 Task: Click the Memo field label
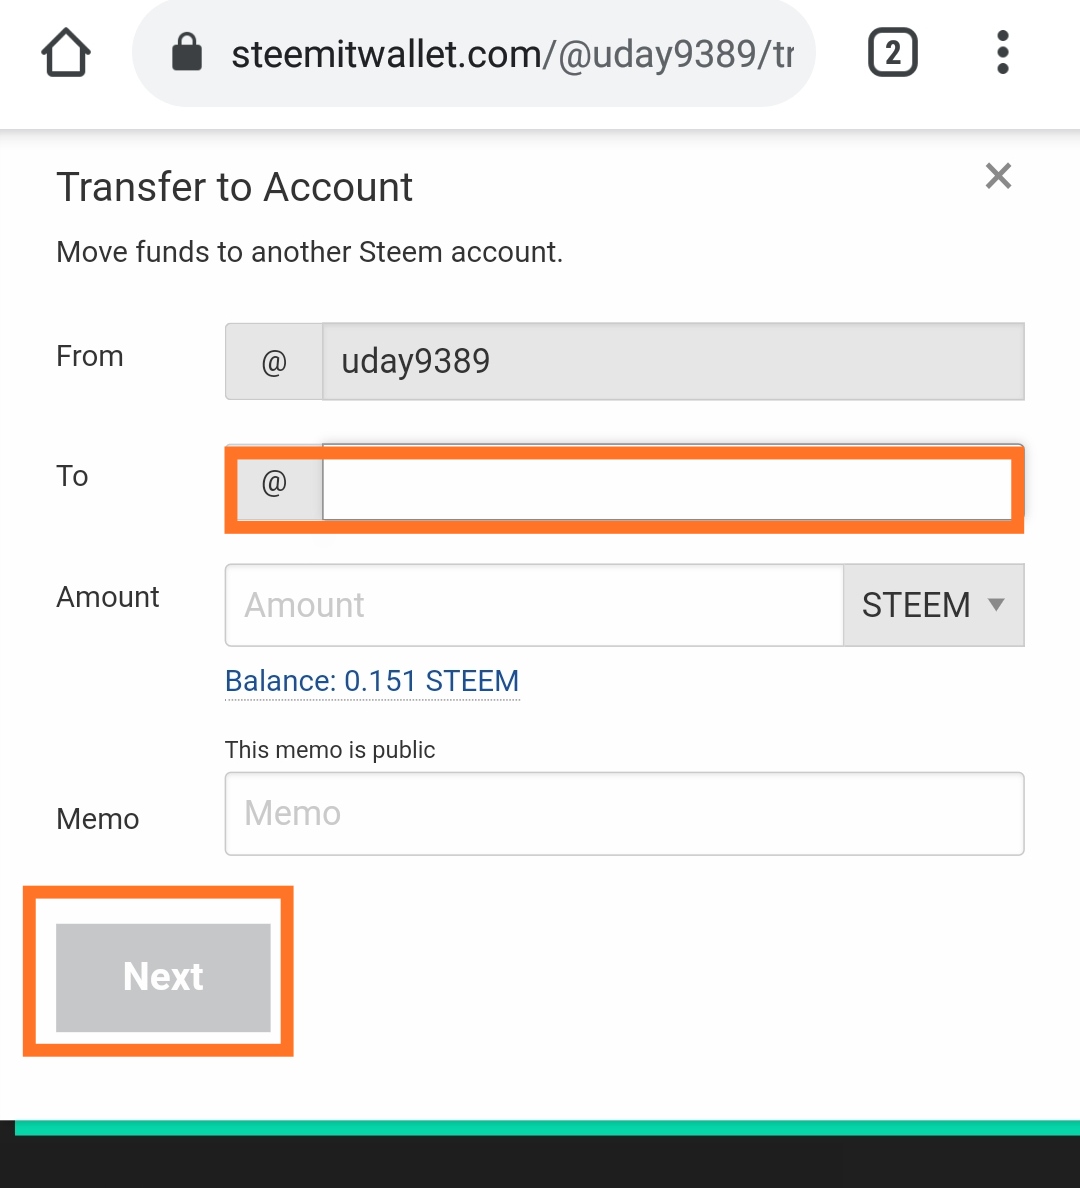point(98,819)
